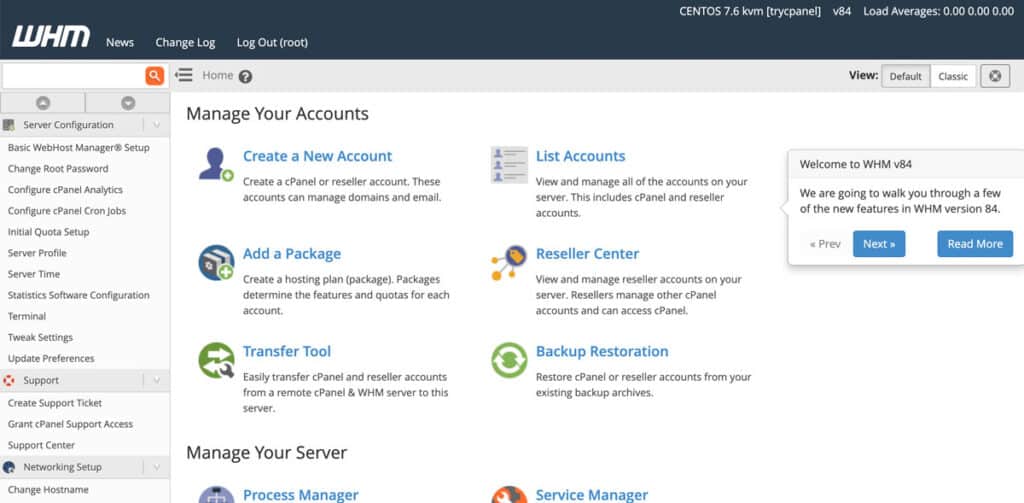
Task: Open Add a Package link
Action: click(x=292, y=253)
